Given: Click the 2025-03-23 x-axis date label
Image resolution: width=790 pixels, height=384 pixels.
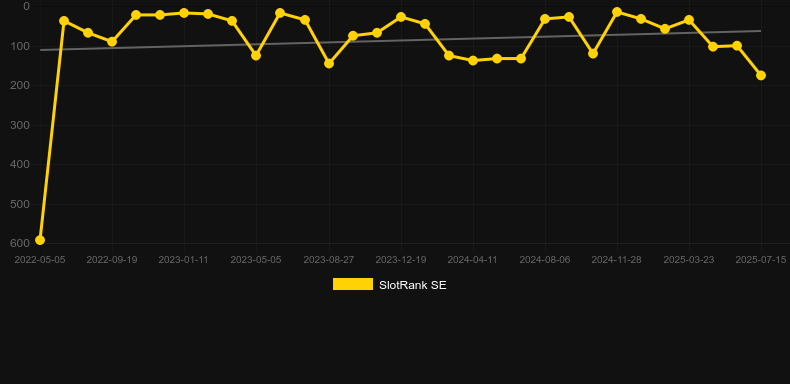Looking at the screenshot, I should pyautogui.click(x=689, y=260).
